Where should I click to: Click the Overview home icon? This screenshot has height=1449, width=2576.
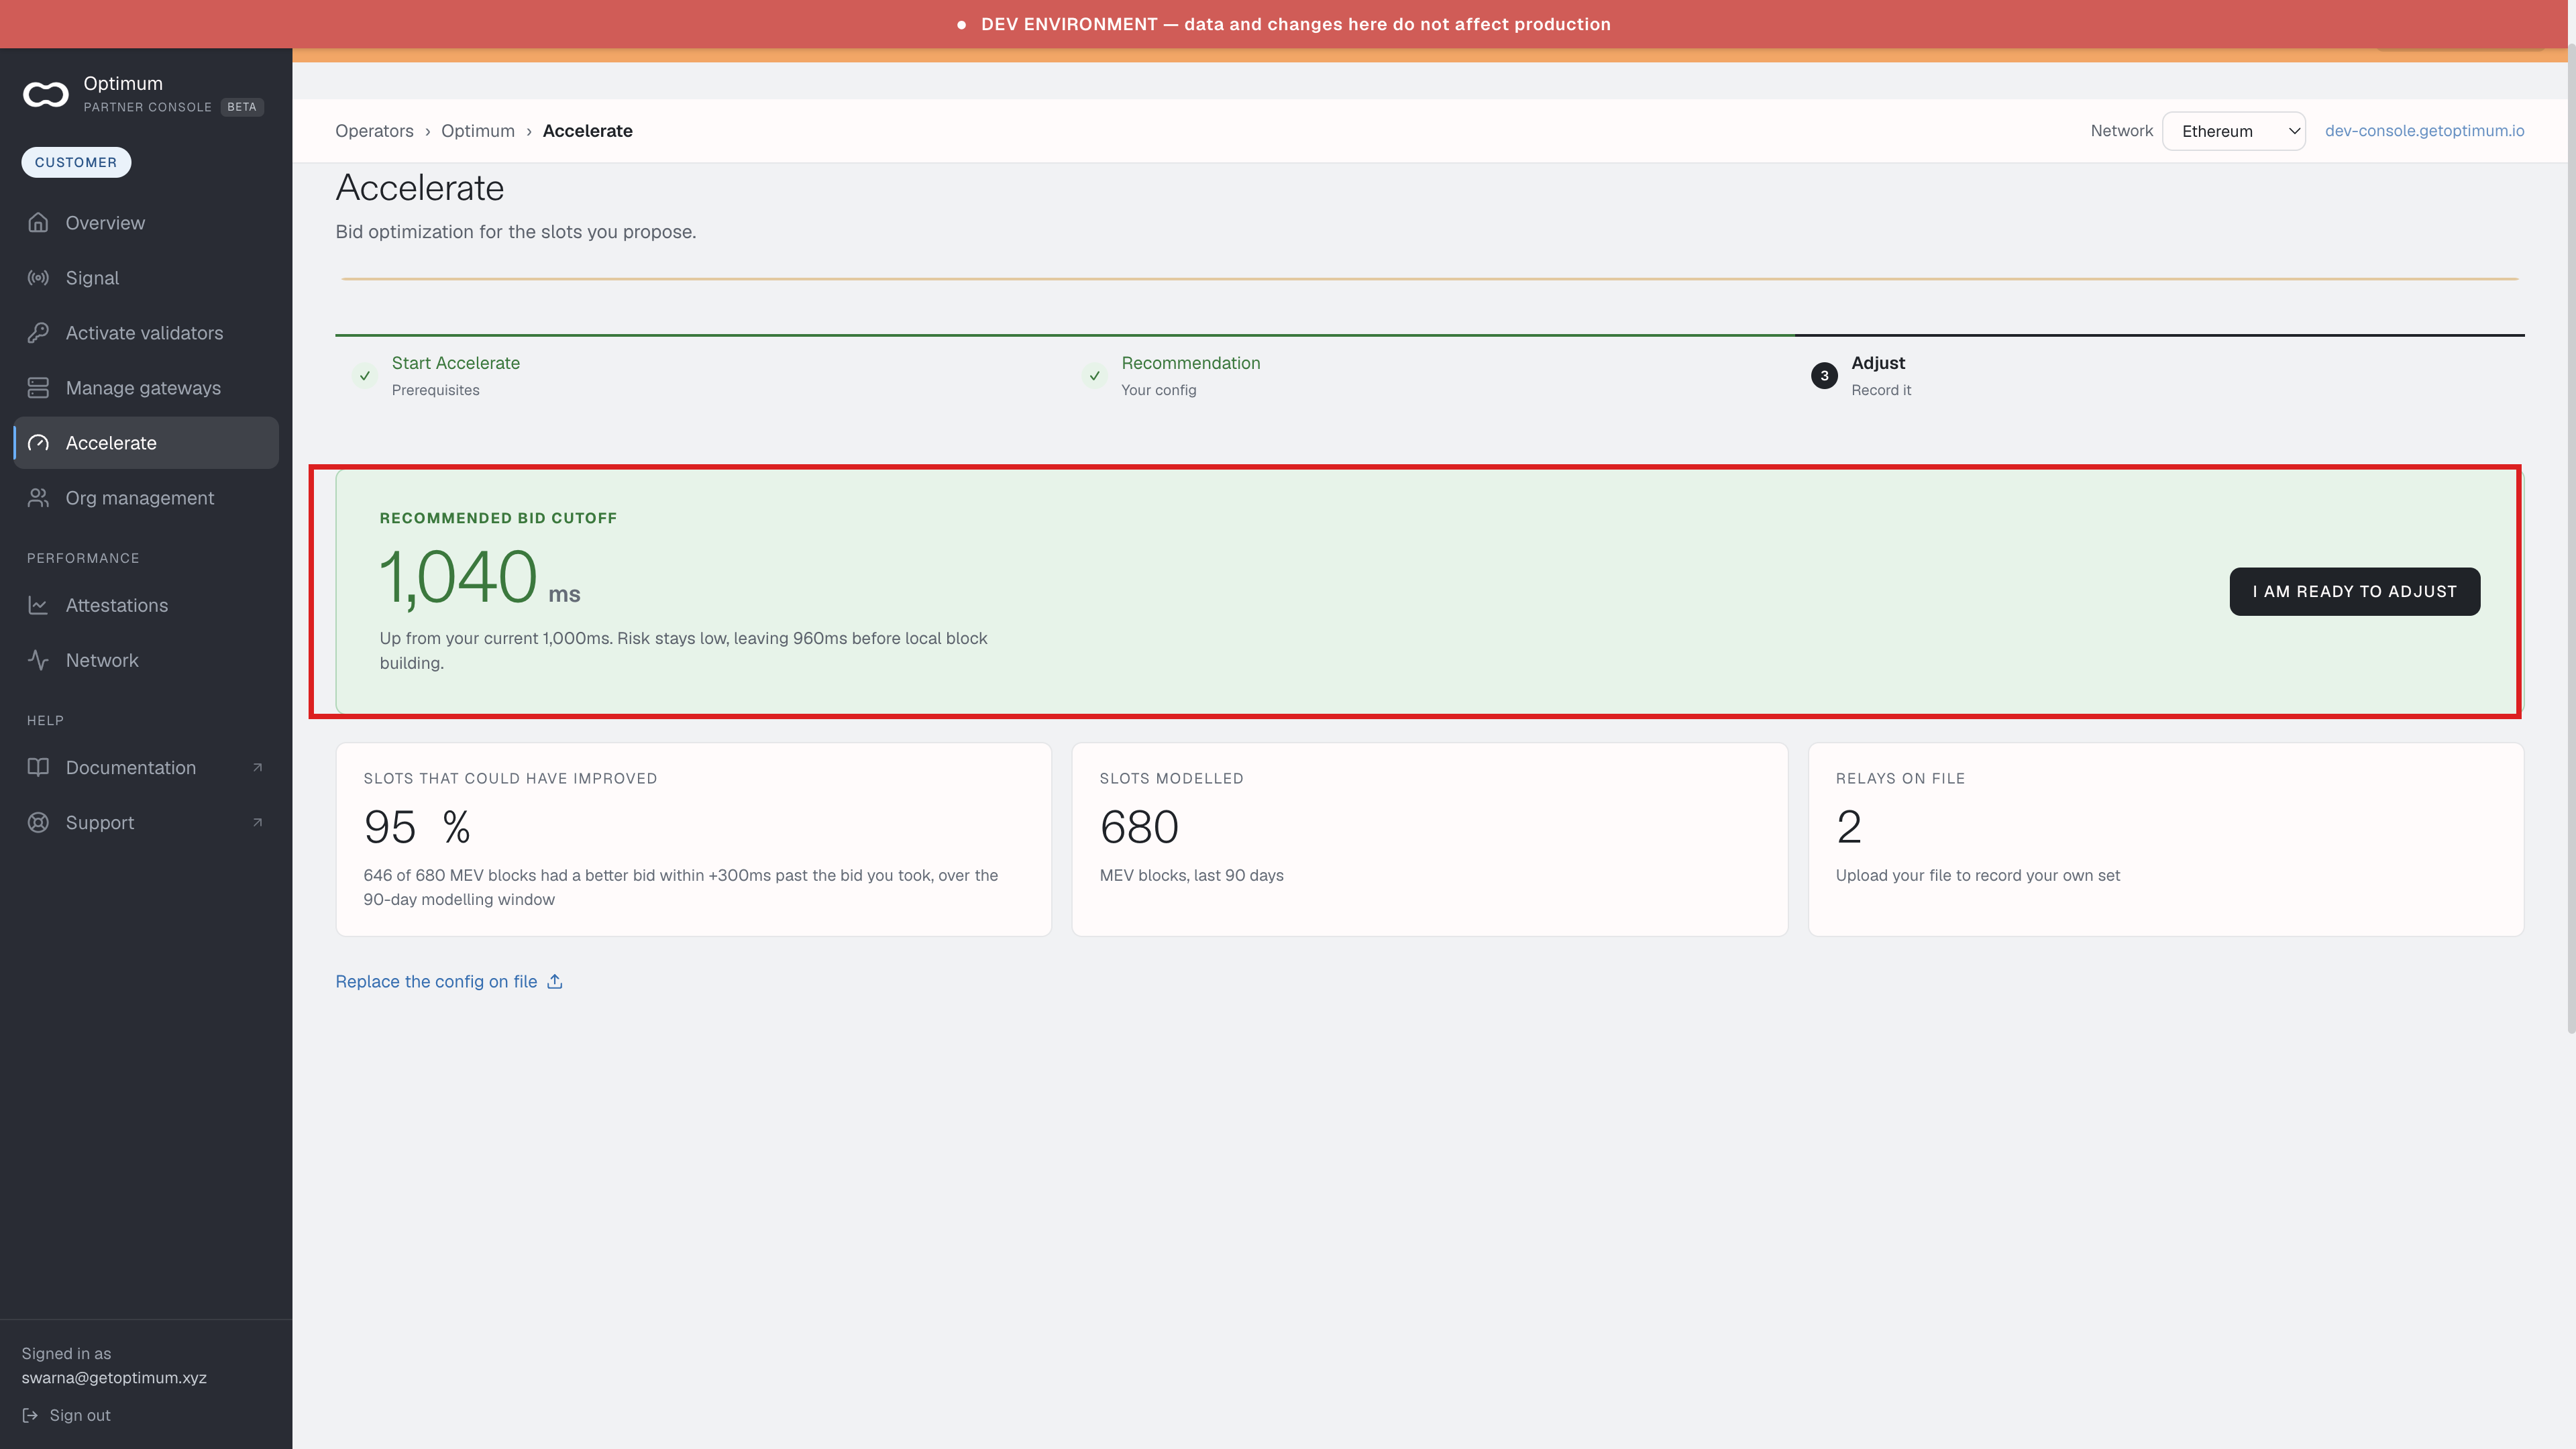click(38, 222)
